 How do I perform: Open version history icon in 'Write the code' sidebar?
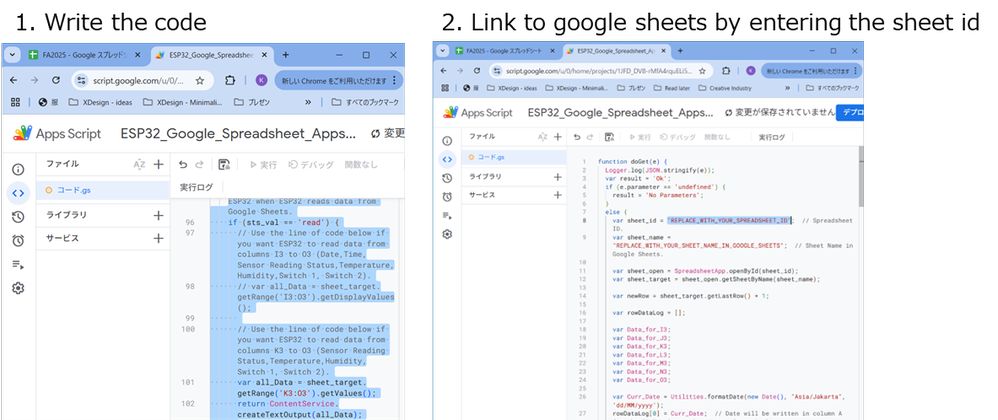coord(18,217)
